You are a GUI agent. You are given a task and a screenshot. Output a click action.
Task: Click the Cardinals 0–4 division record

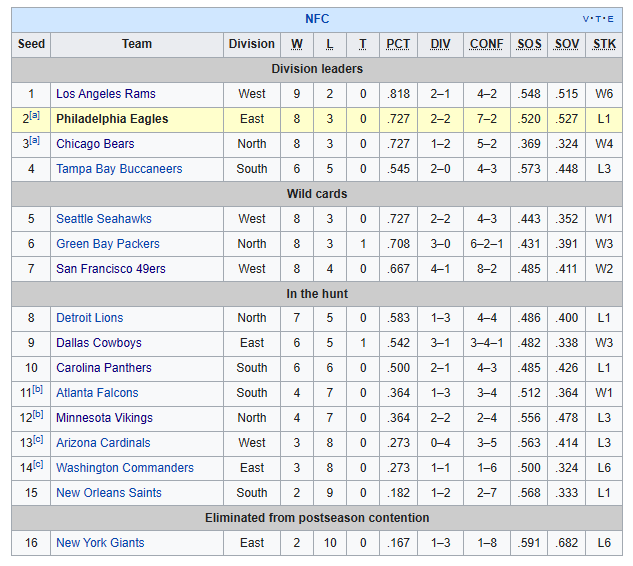(x=440, y=443)
